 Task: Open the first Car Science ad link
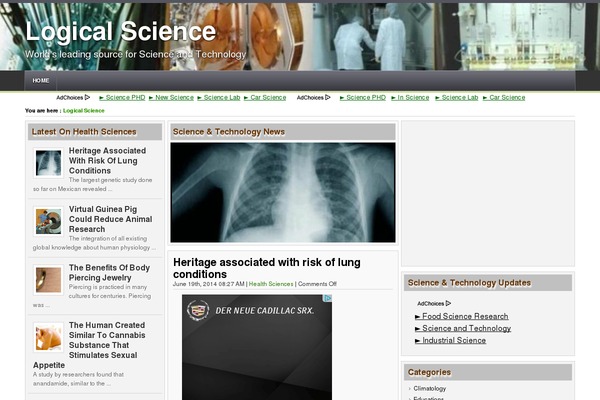(x=265, y=98)
